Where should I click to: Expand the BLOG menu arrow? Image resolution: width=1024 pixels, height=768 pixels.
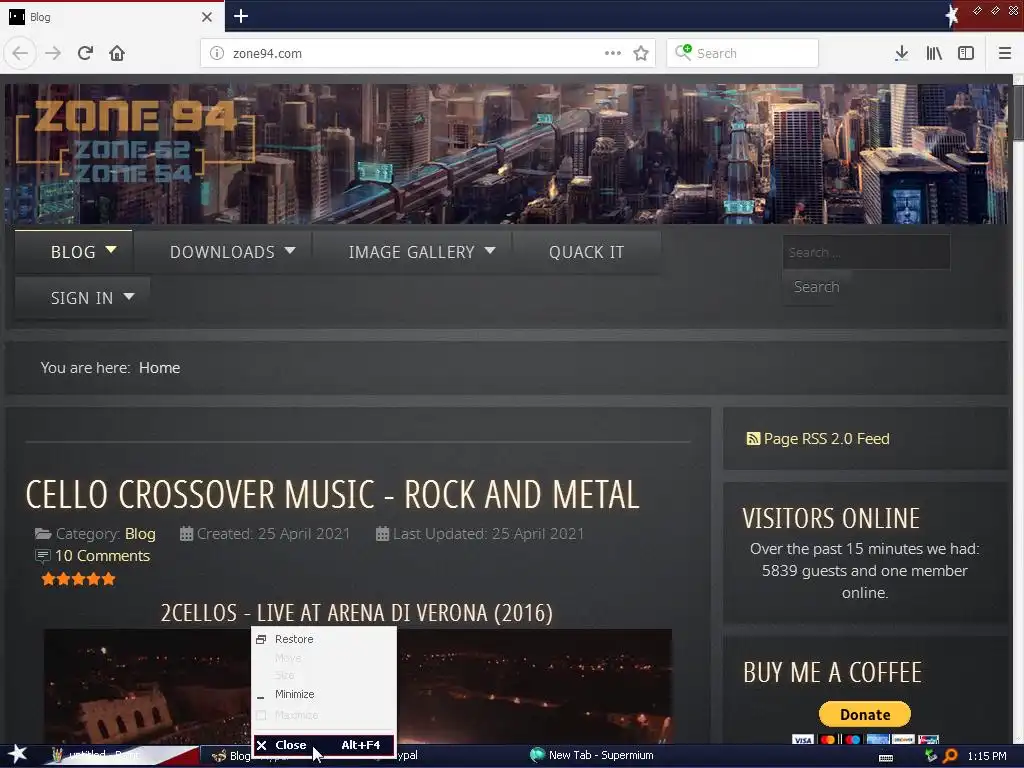pyautogui.click(x=111, y=250)
